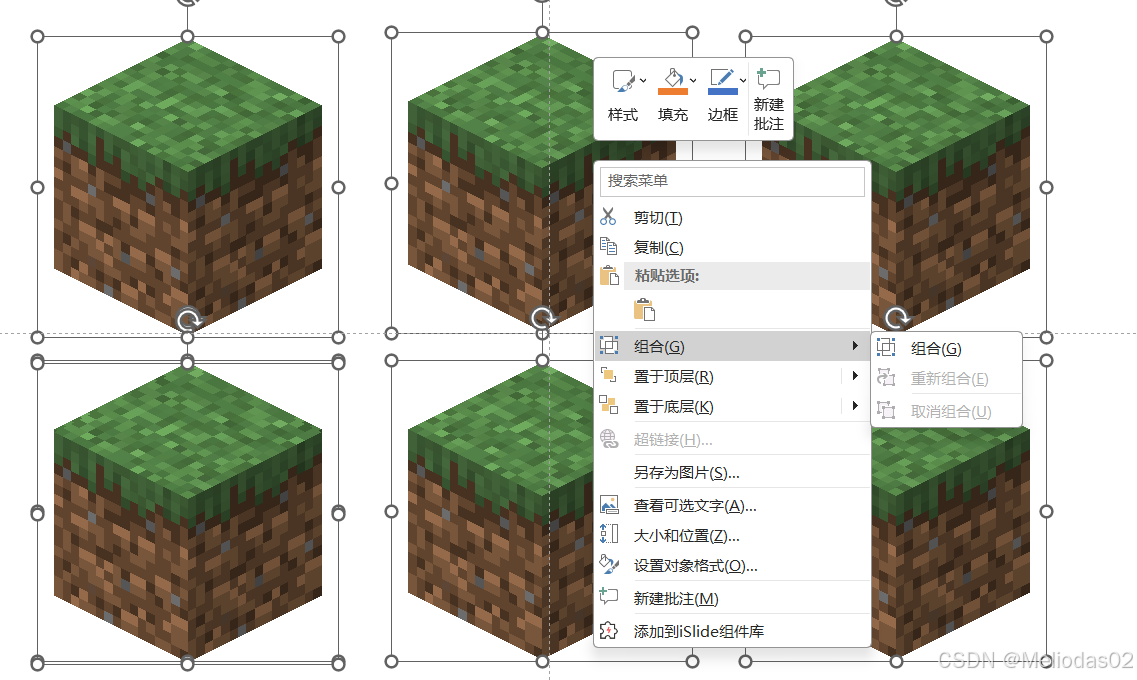Click 新建批注 in the mini toolbar
Viewport: 1137px width, 680px height.
point(769,99)
